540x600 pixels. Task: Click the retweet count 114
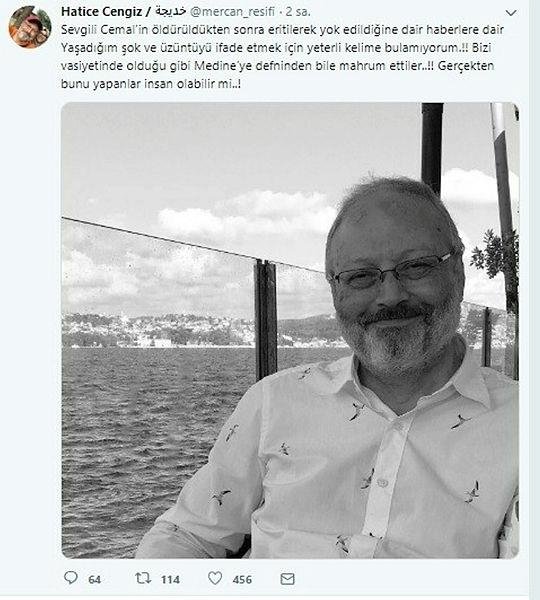click(x=170, y=579)
